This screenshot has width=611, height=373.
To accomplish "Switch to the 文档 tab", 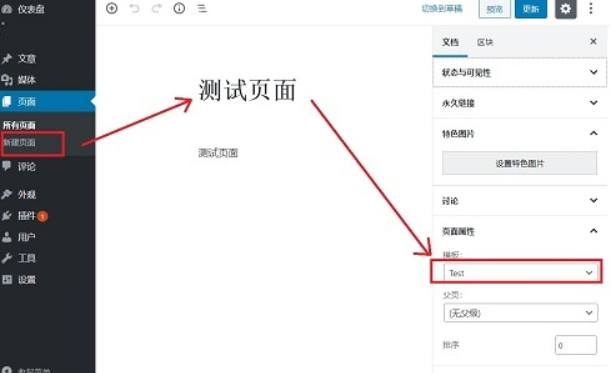I will [450, 42].
